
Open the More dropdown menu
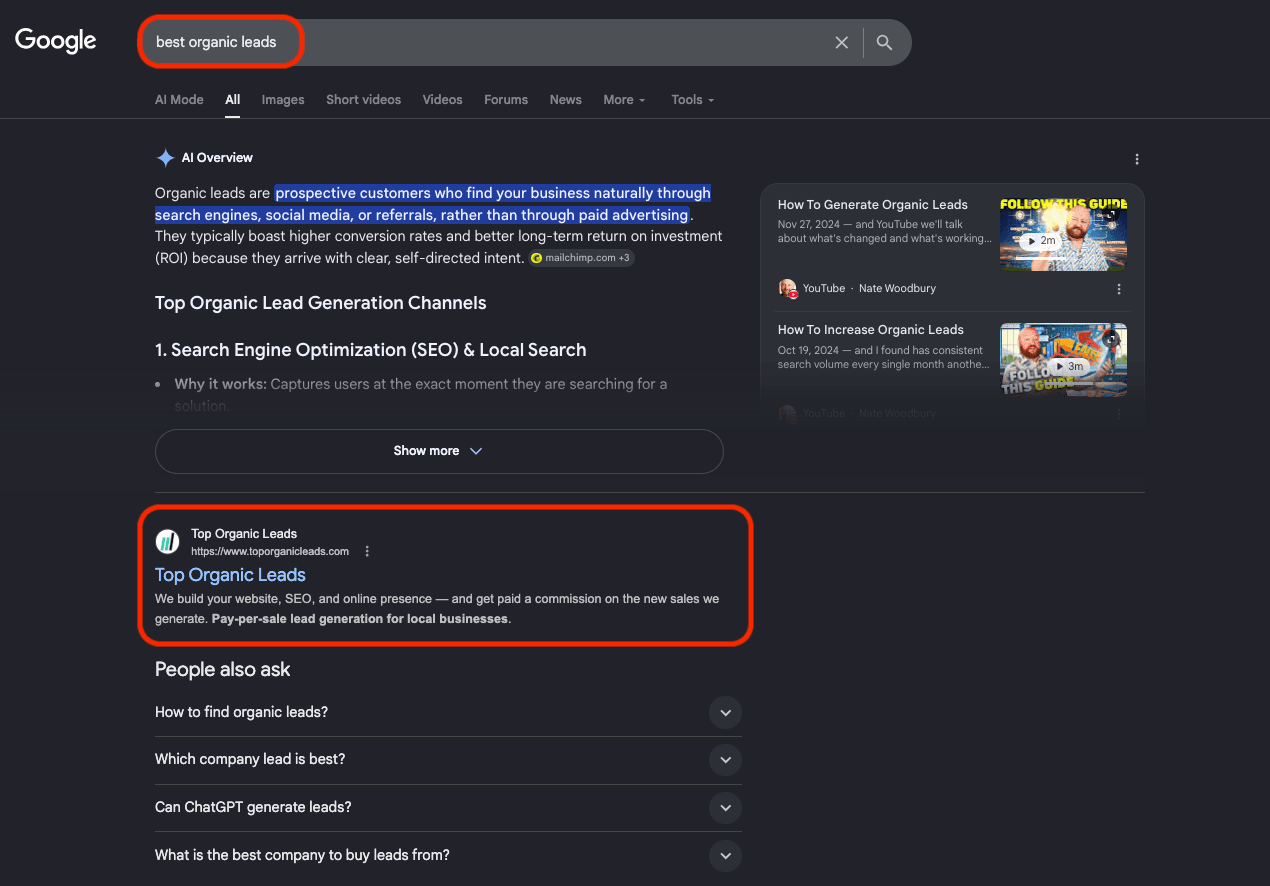[x=624, y=100]
